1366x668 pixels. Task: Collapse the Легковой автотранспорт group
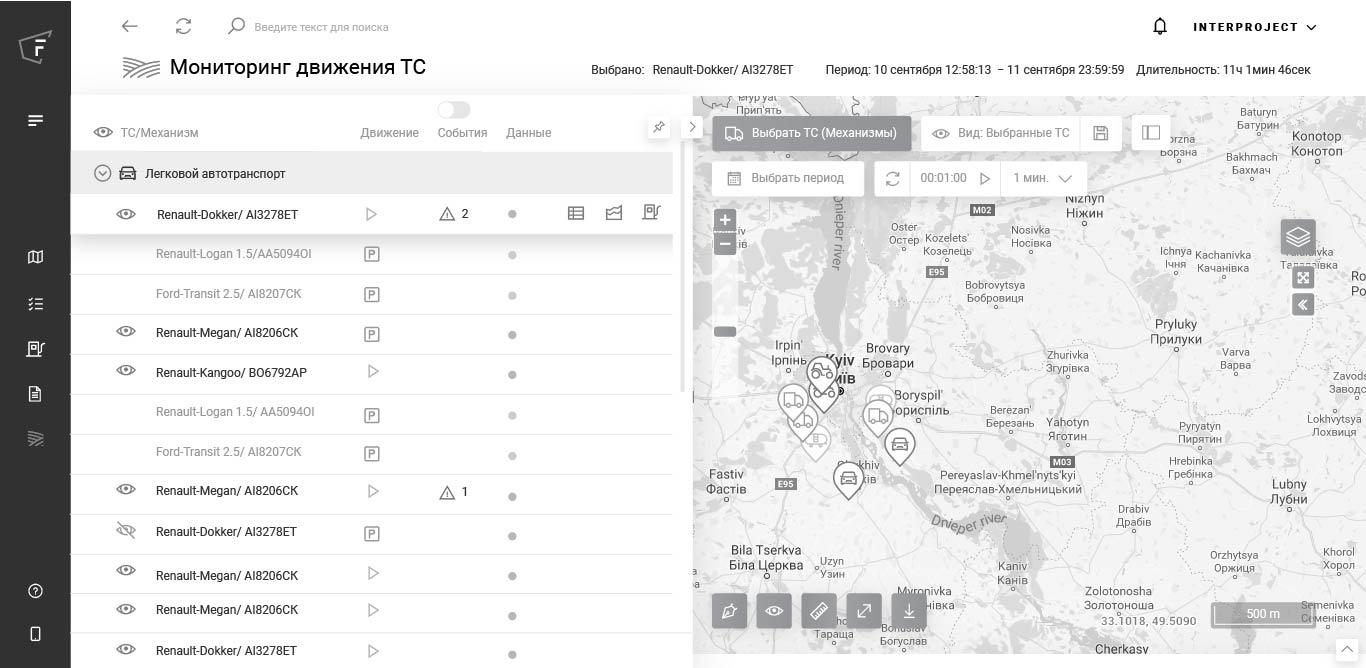pos(102,173)
